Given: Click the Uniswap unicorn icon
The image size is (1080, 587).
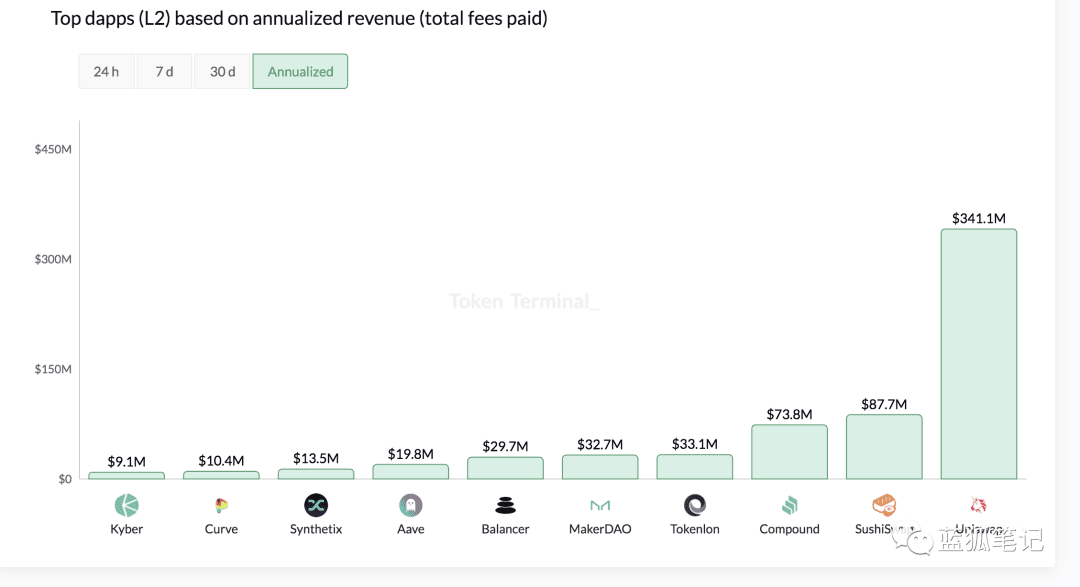Looking at the screenshot, I should [x=979, y=505].
